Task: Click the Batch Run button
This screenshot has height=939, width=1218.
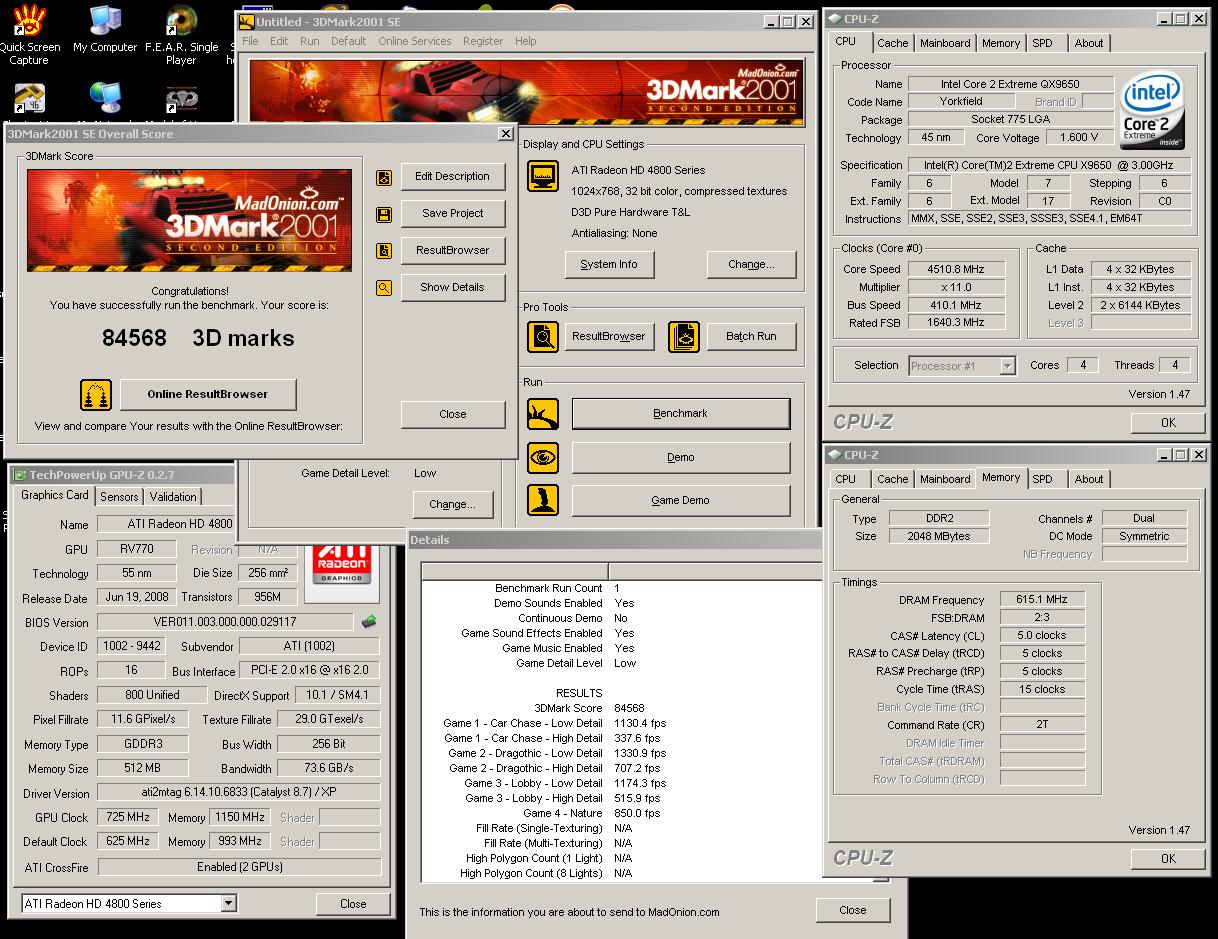Action: (x=751, y=337)
